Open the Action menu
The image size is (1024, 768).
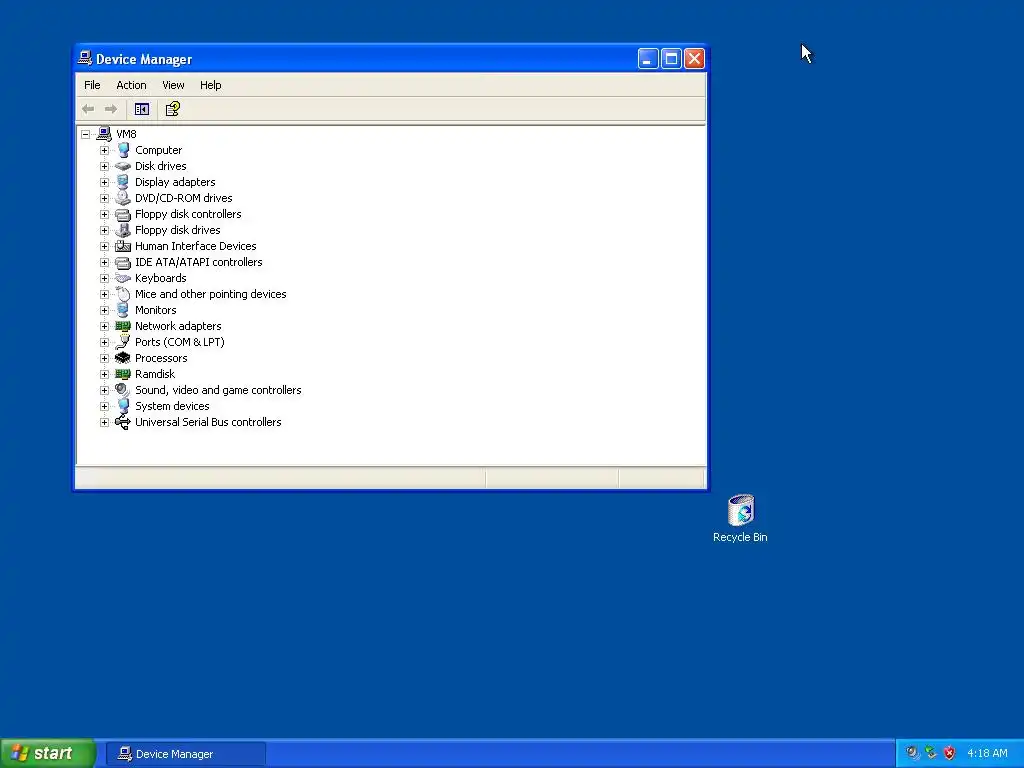[131, 85]
